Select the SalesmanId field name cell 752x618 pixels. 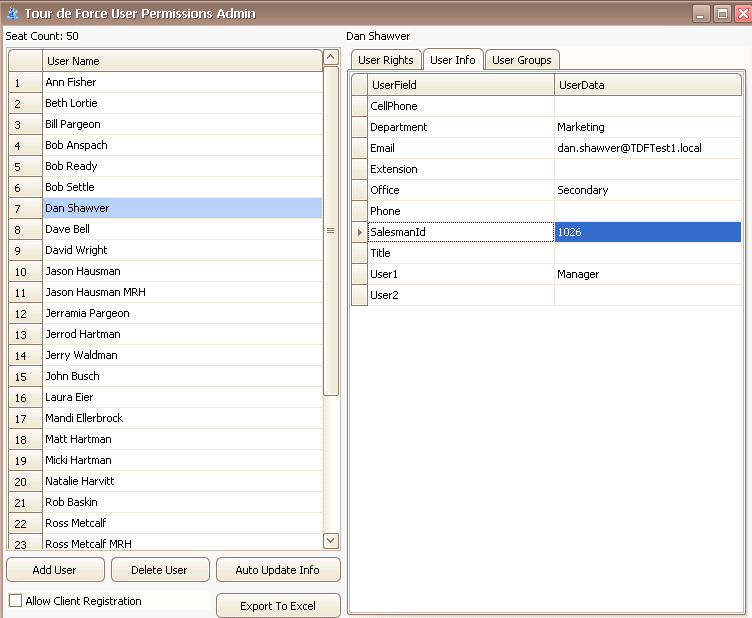(x=461, y=232)
